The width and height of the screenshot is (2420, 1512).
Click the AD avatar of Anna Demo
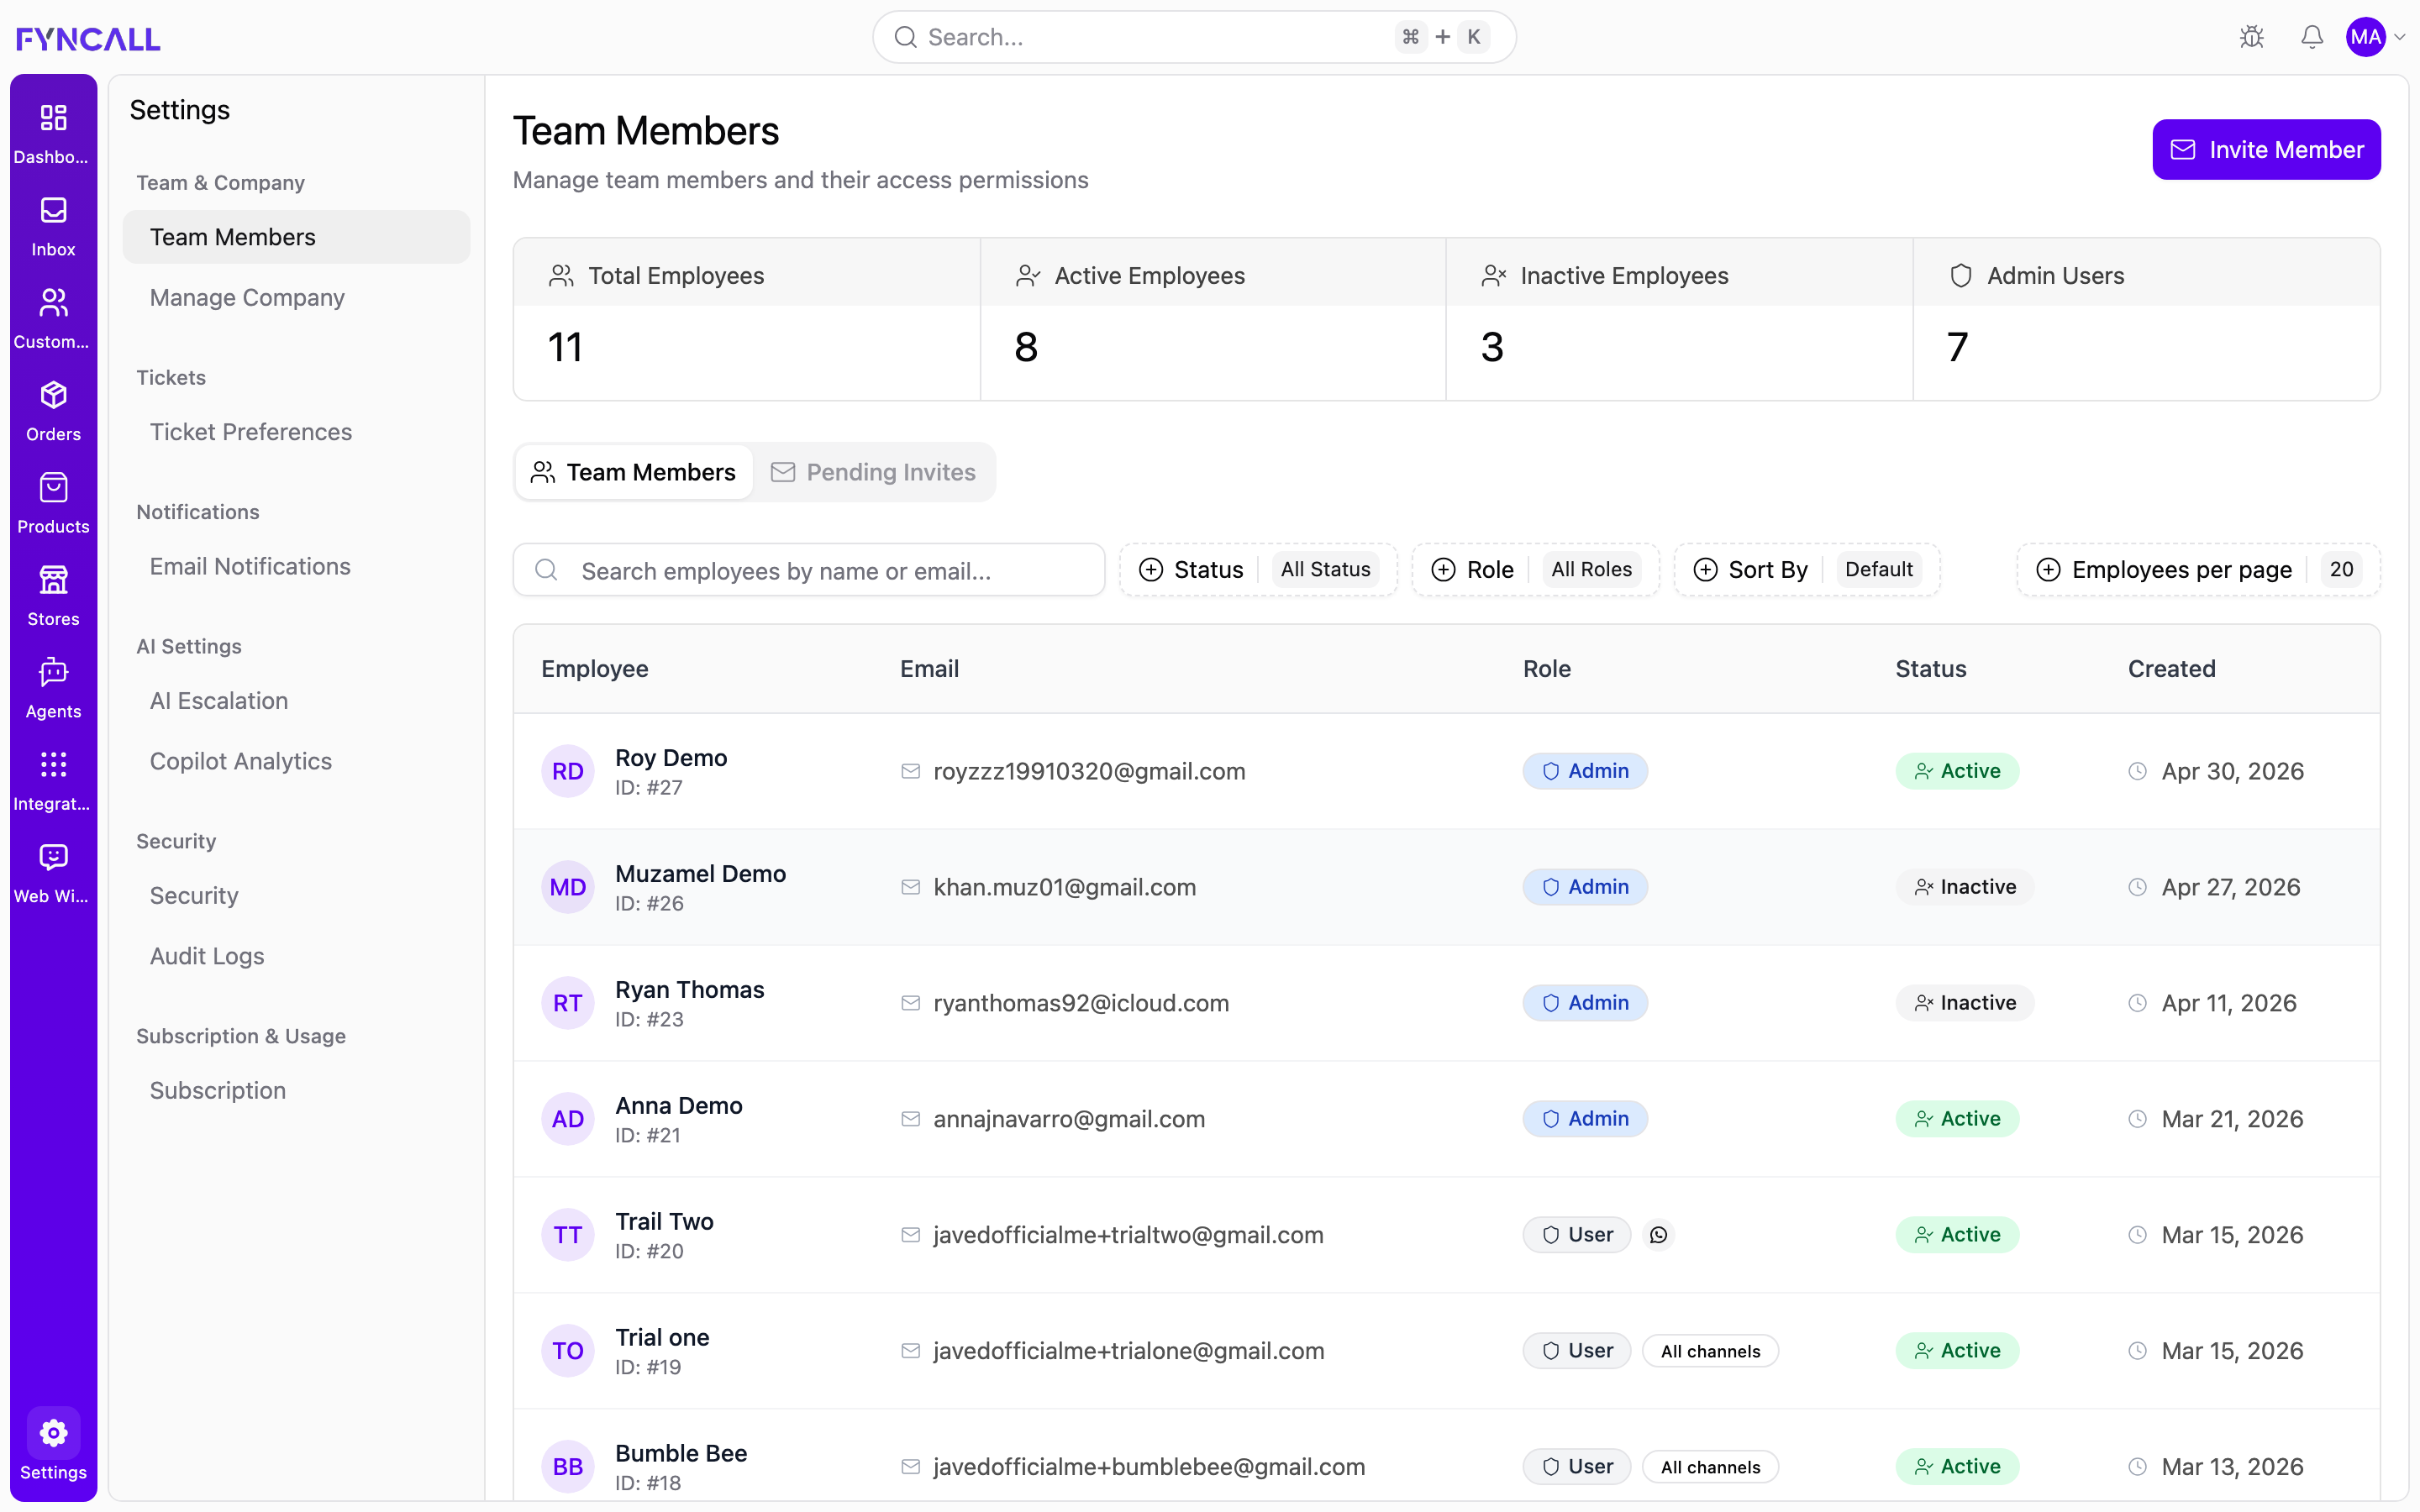(x=568, y=1119)
